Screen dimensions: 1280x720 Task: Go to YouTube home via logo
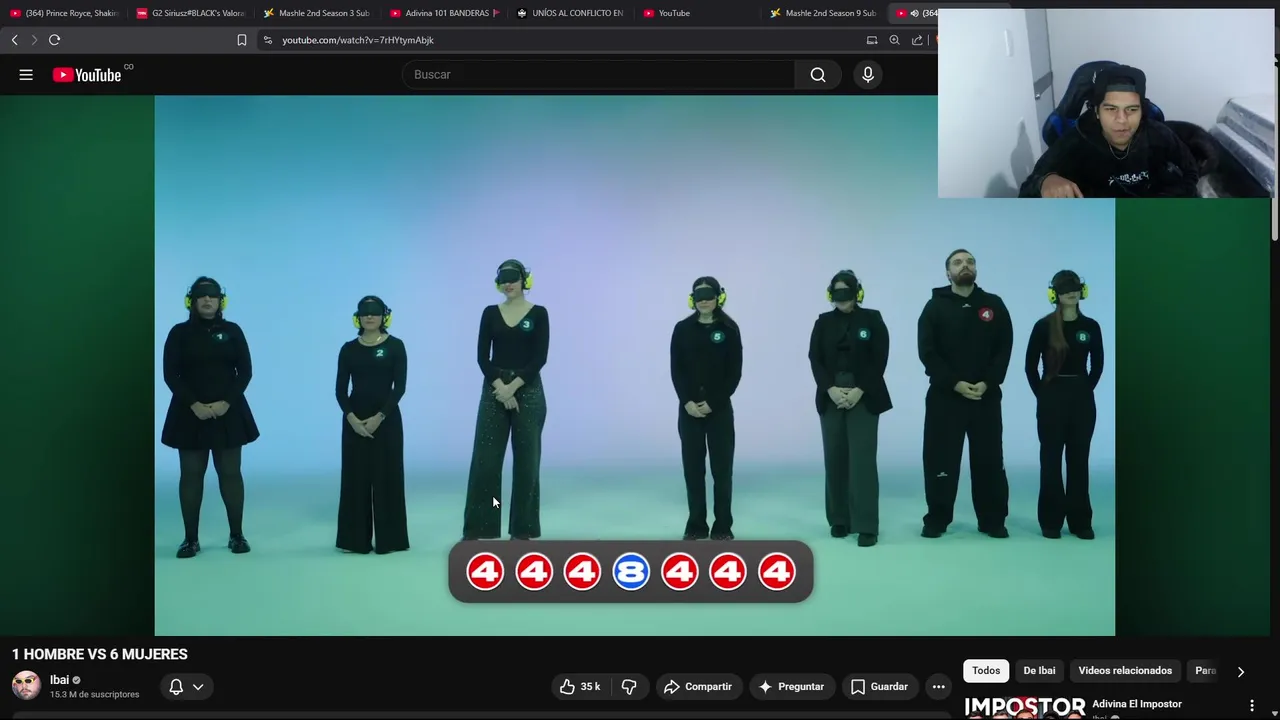[87, 75]
